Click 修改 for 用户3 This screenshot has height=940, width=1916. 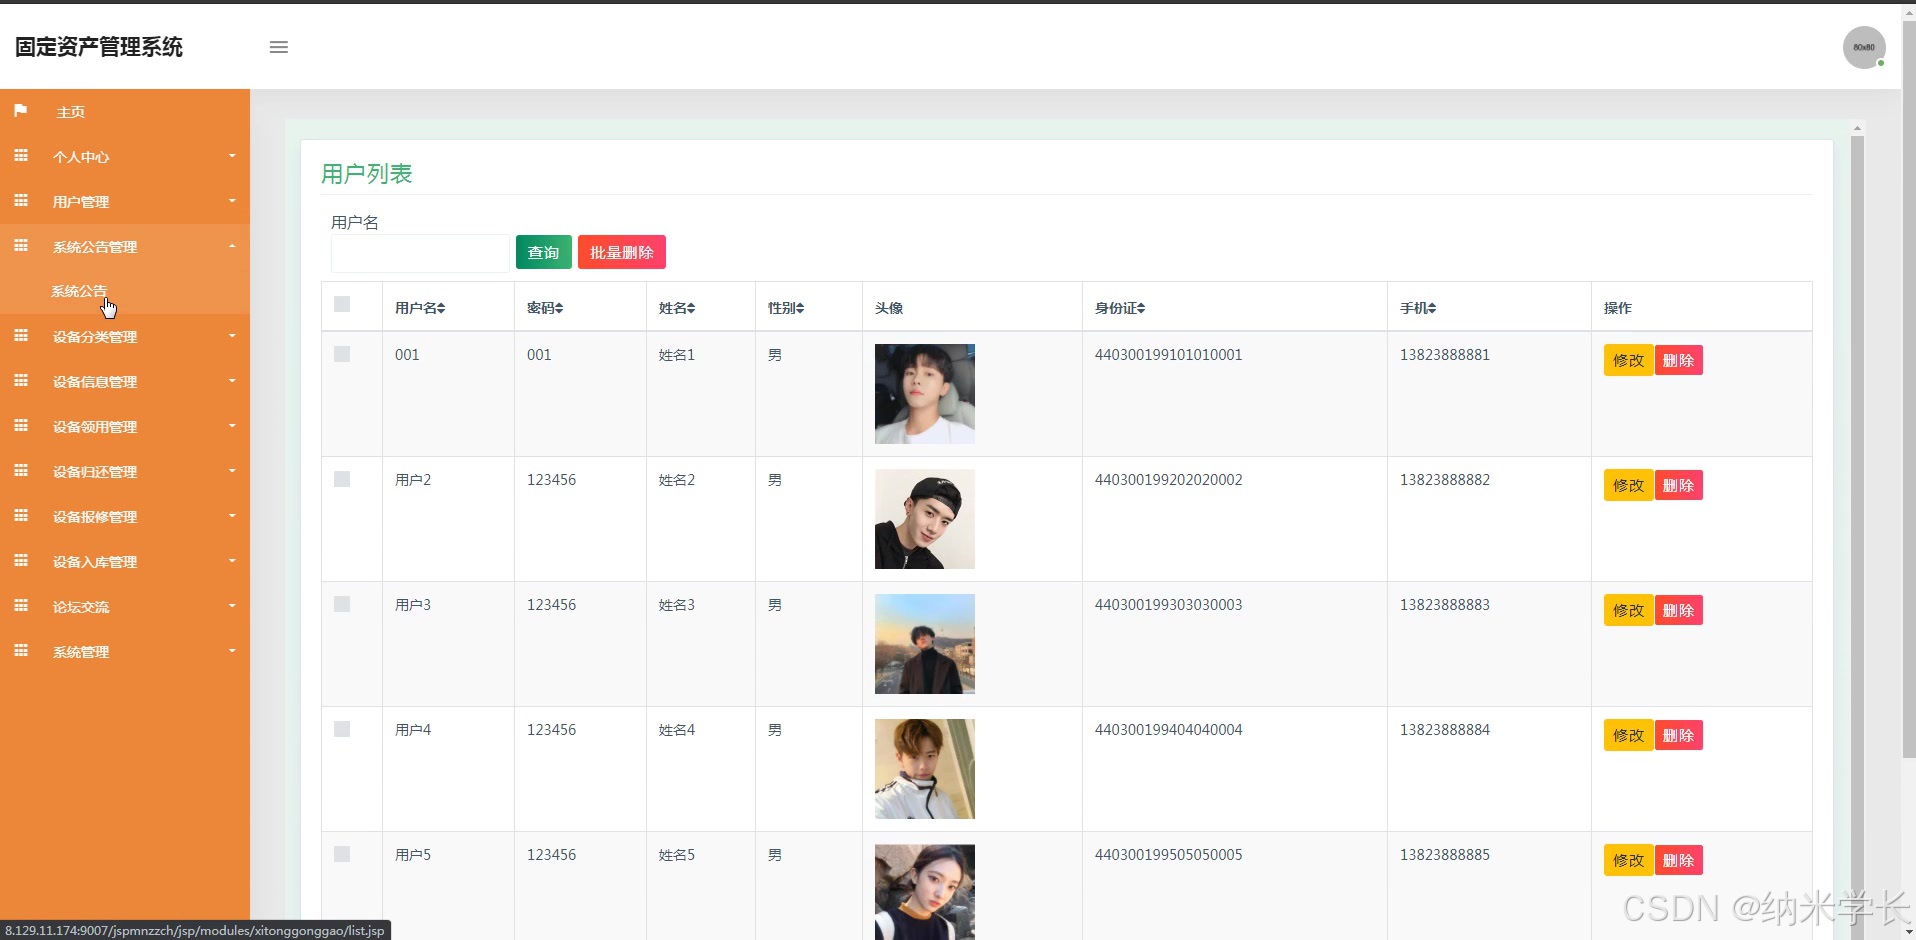coord(1628,610)
